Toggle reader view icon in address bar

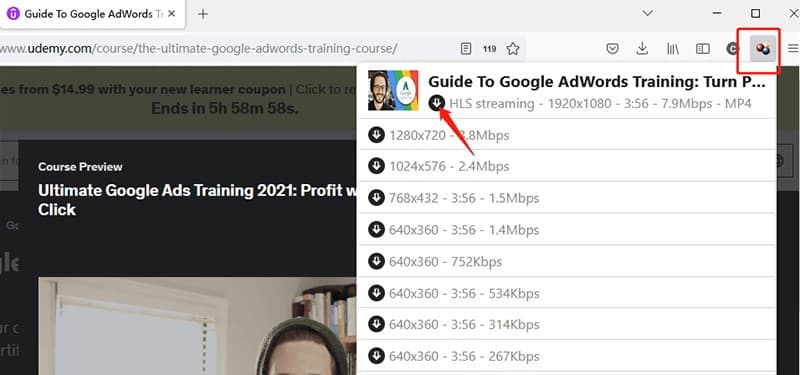coord(466,49)
